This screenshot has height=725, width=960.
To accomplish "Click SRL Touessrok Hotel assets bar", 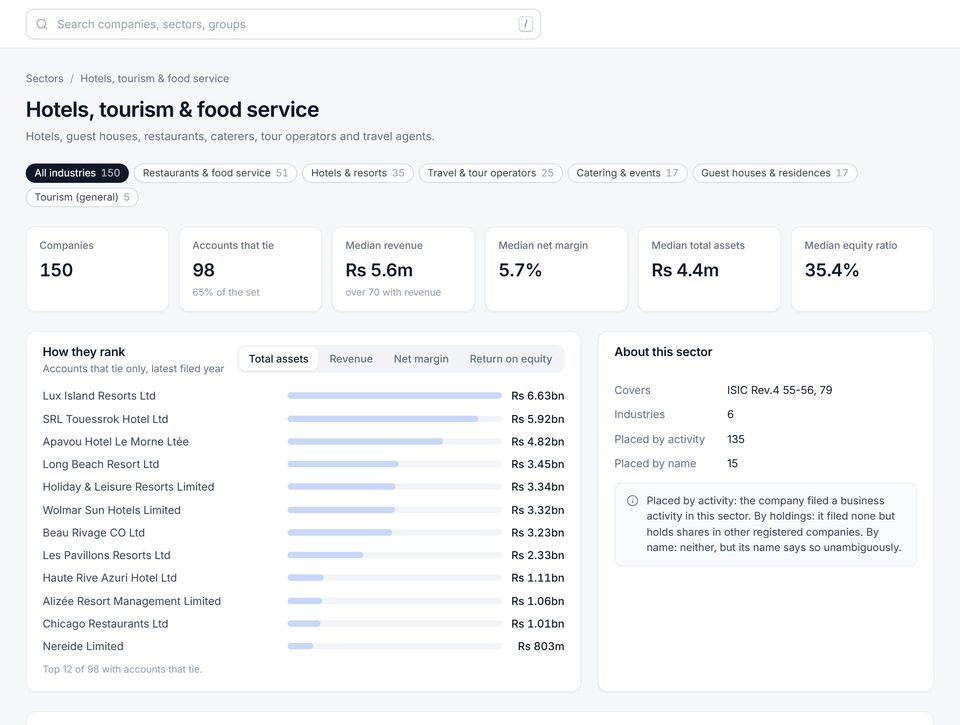I will [x=394, y=419].
